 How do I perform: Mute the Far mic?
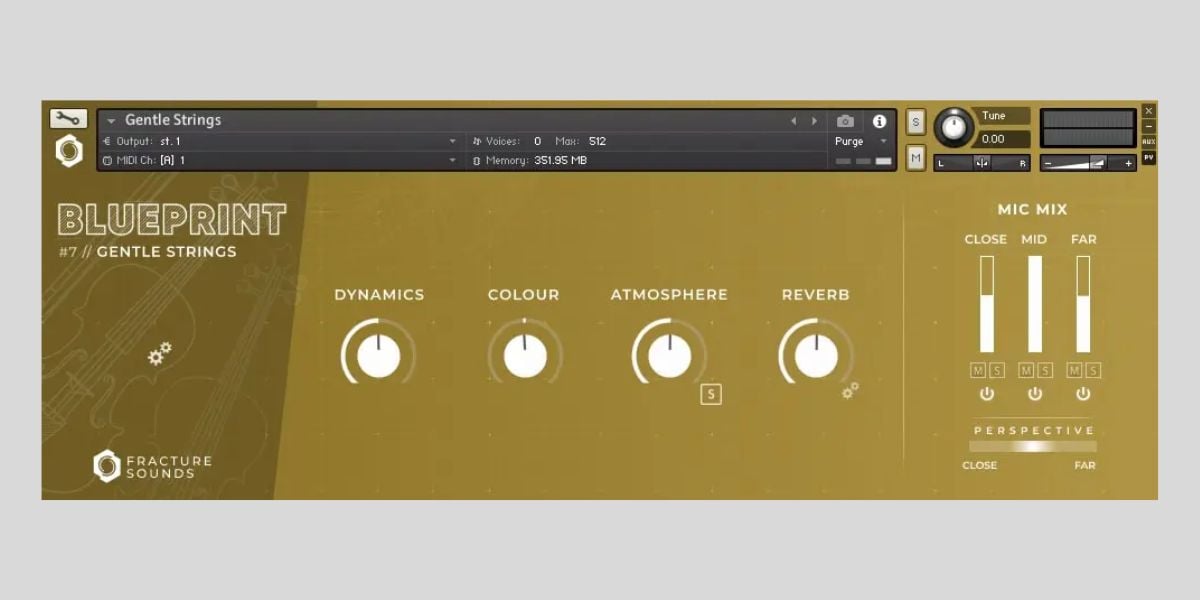pos(1074,371)
